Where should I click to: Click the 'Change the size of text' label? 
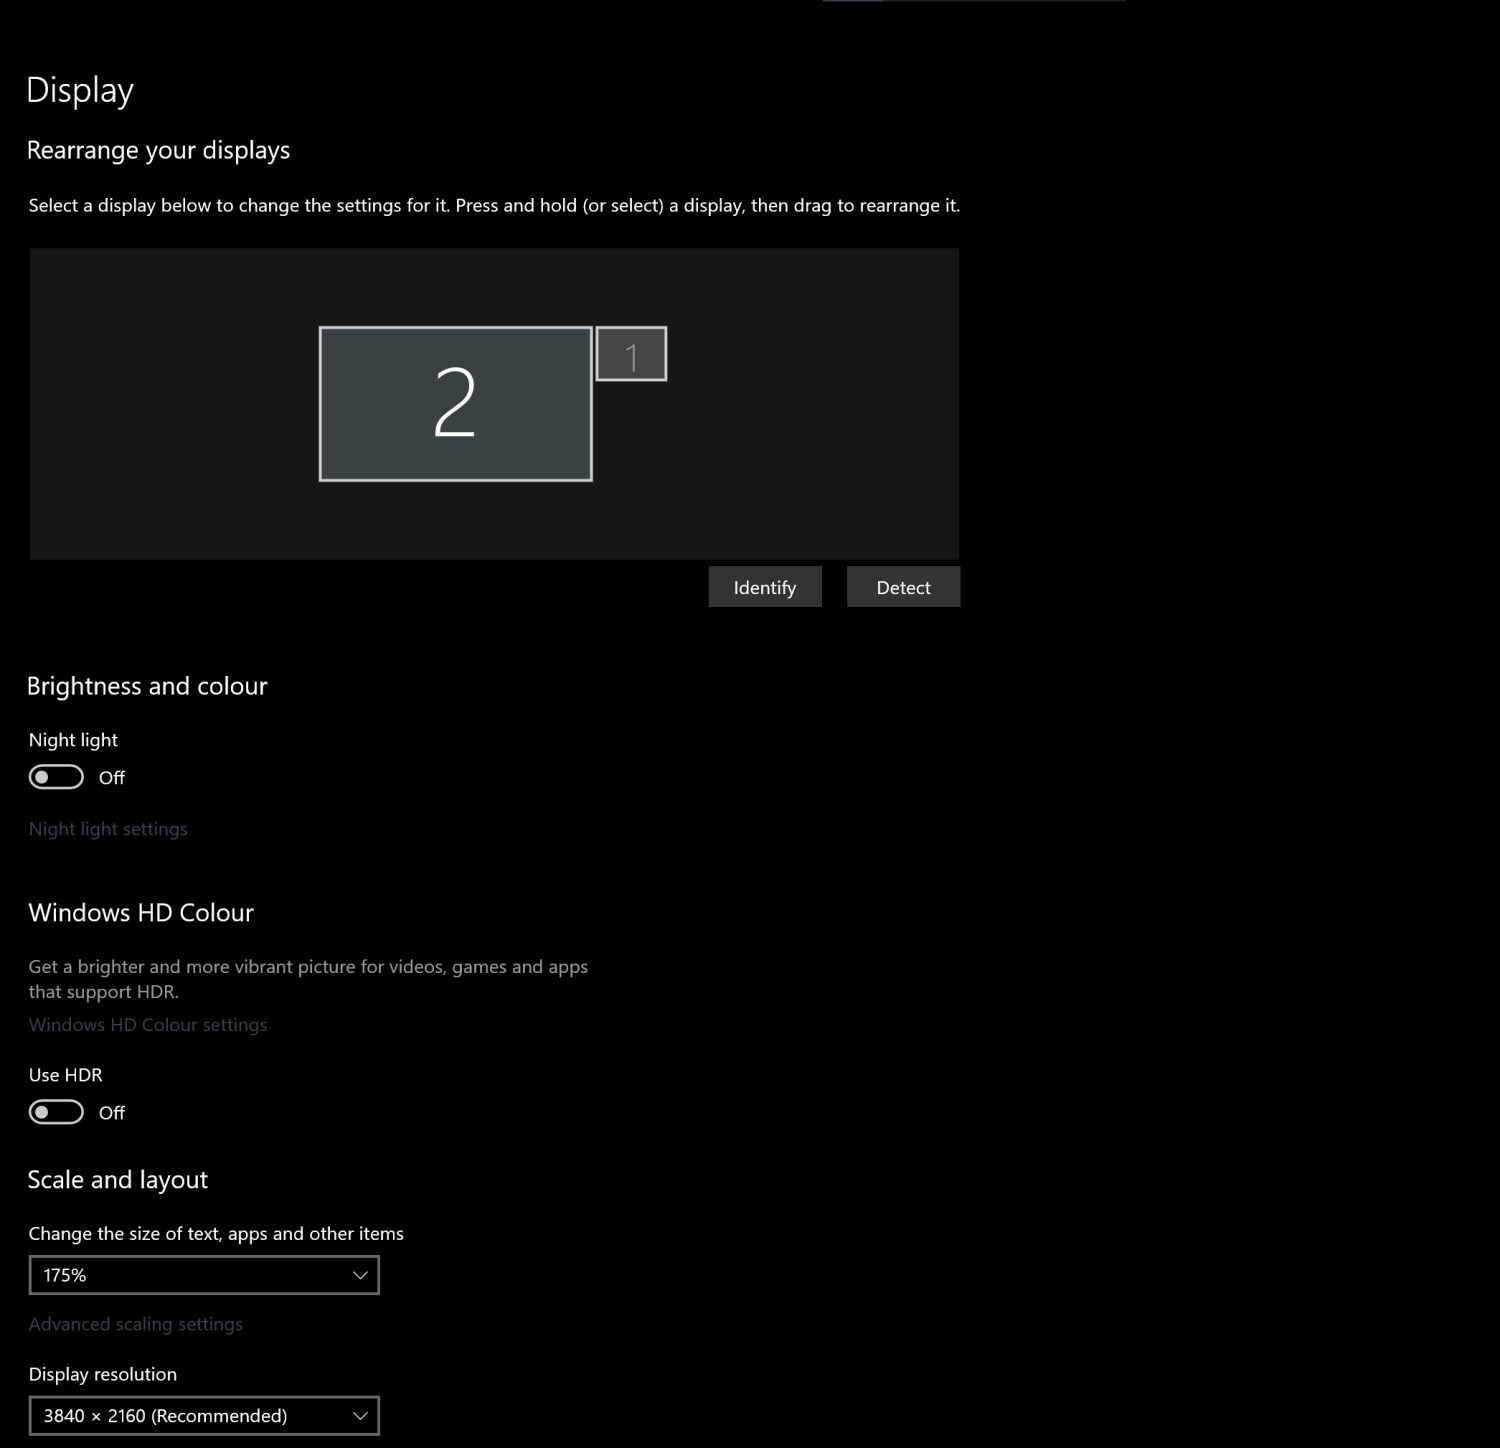pos(216,1234)
